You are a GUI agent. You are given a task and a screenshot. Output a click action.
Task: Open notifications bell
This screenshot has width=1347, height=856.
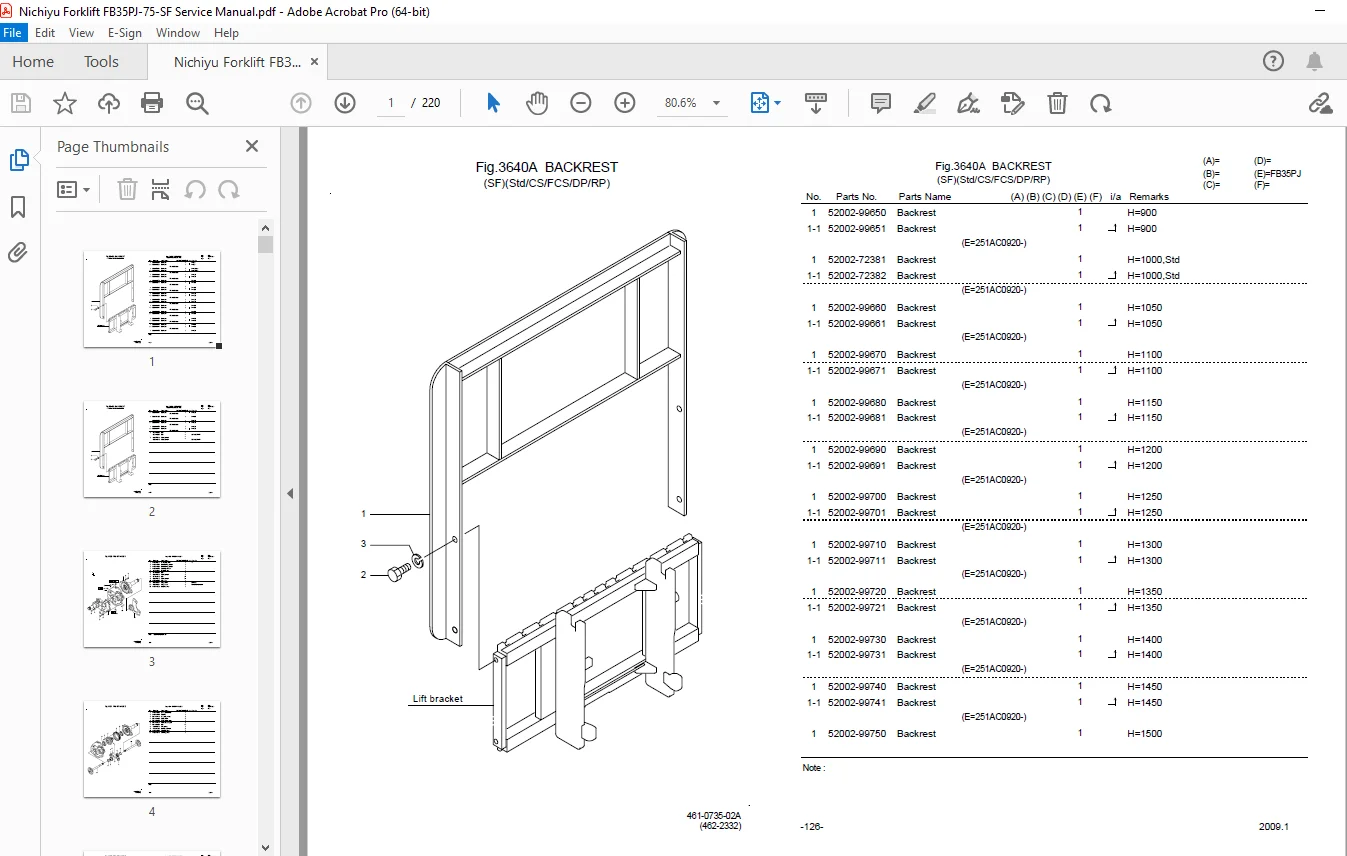coord(1315,61)
